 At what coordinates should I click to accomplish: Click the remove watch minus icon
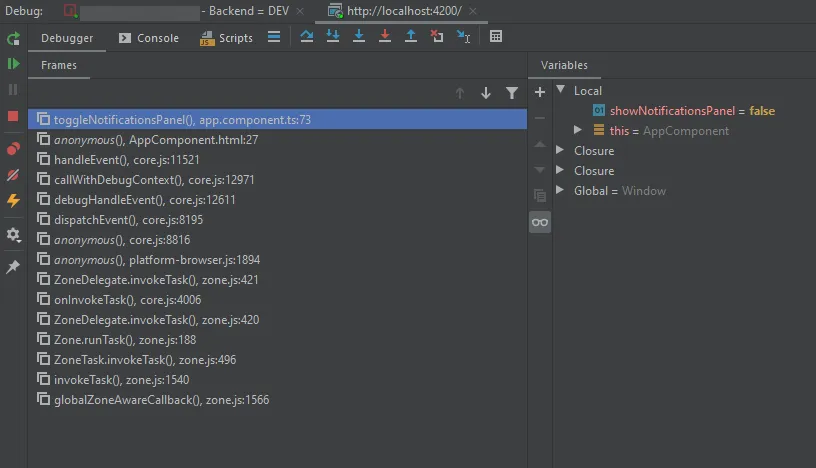point(540,118)
